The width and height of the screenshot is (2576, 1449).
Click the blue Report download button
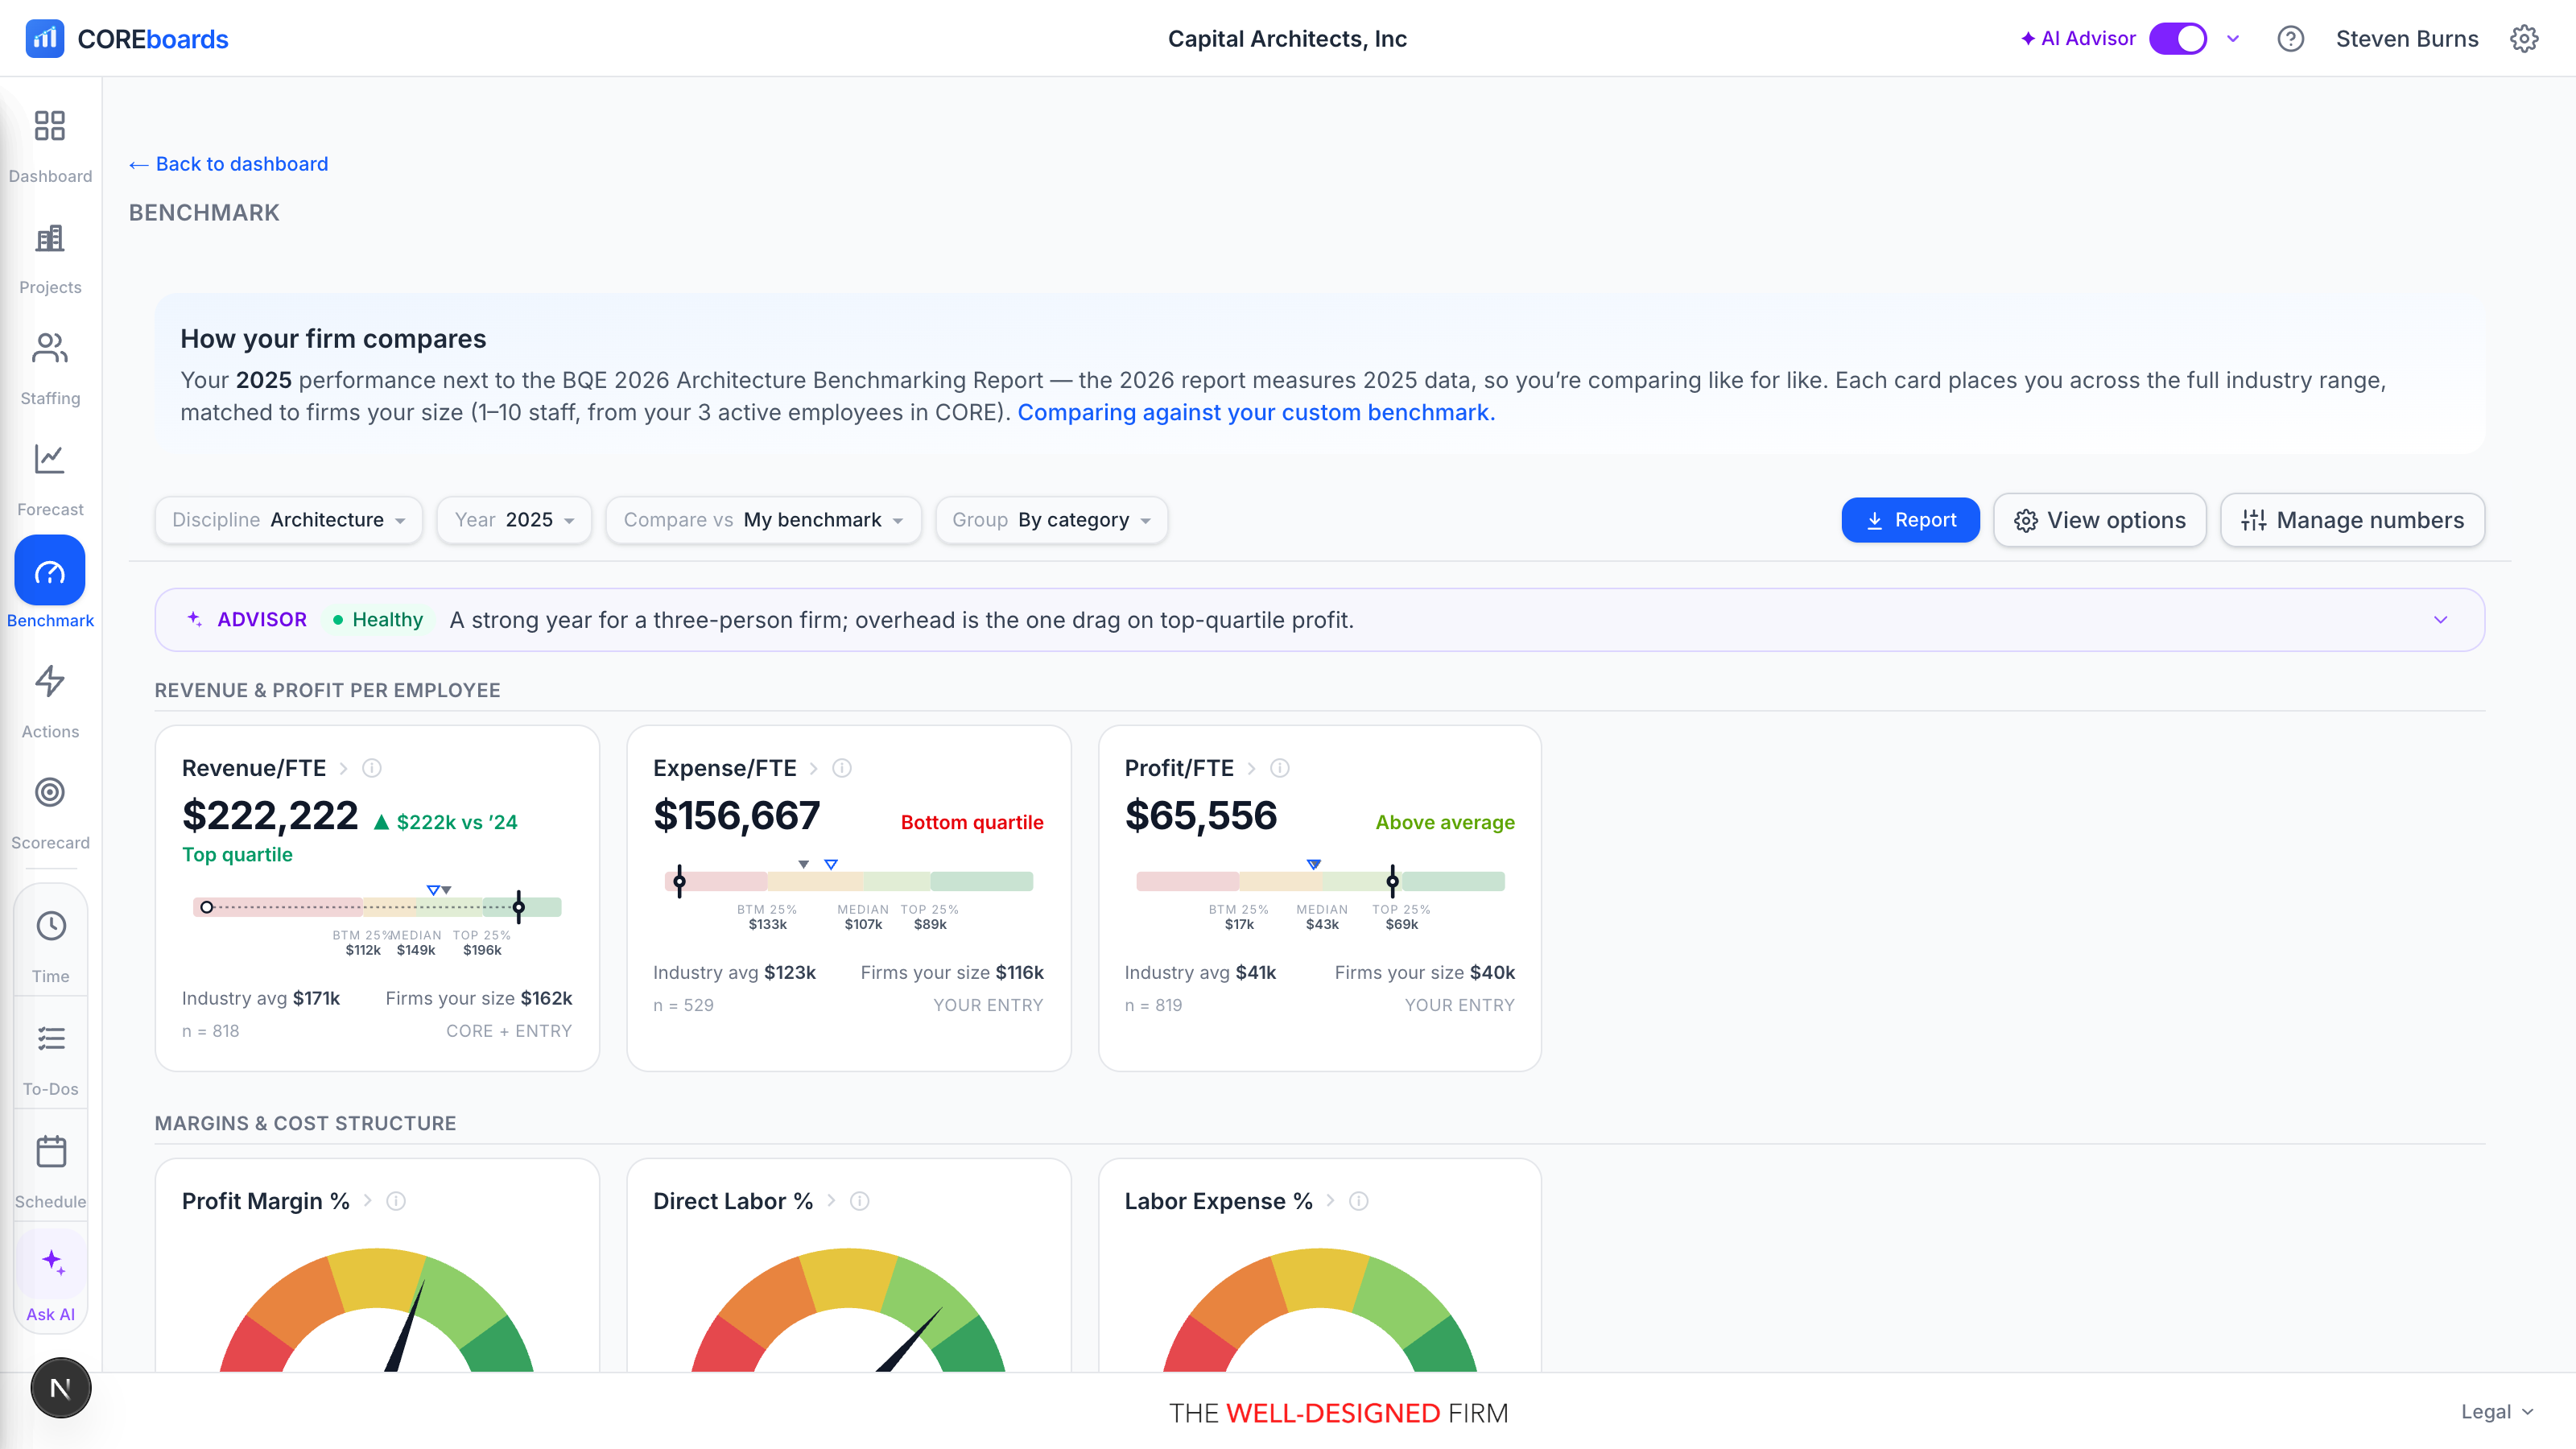(x=1910, y=520)
